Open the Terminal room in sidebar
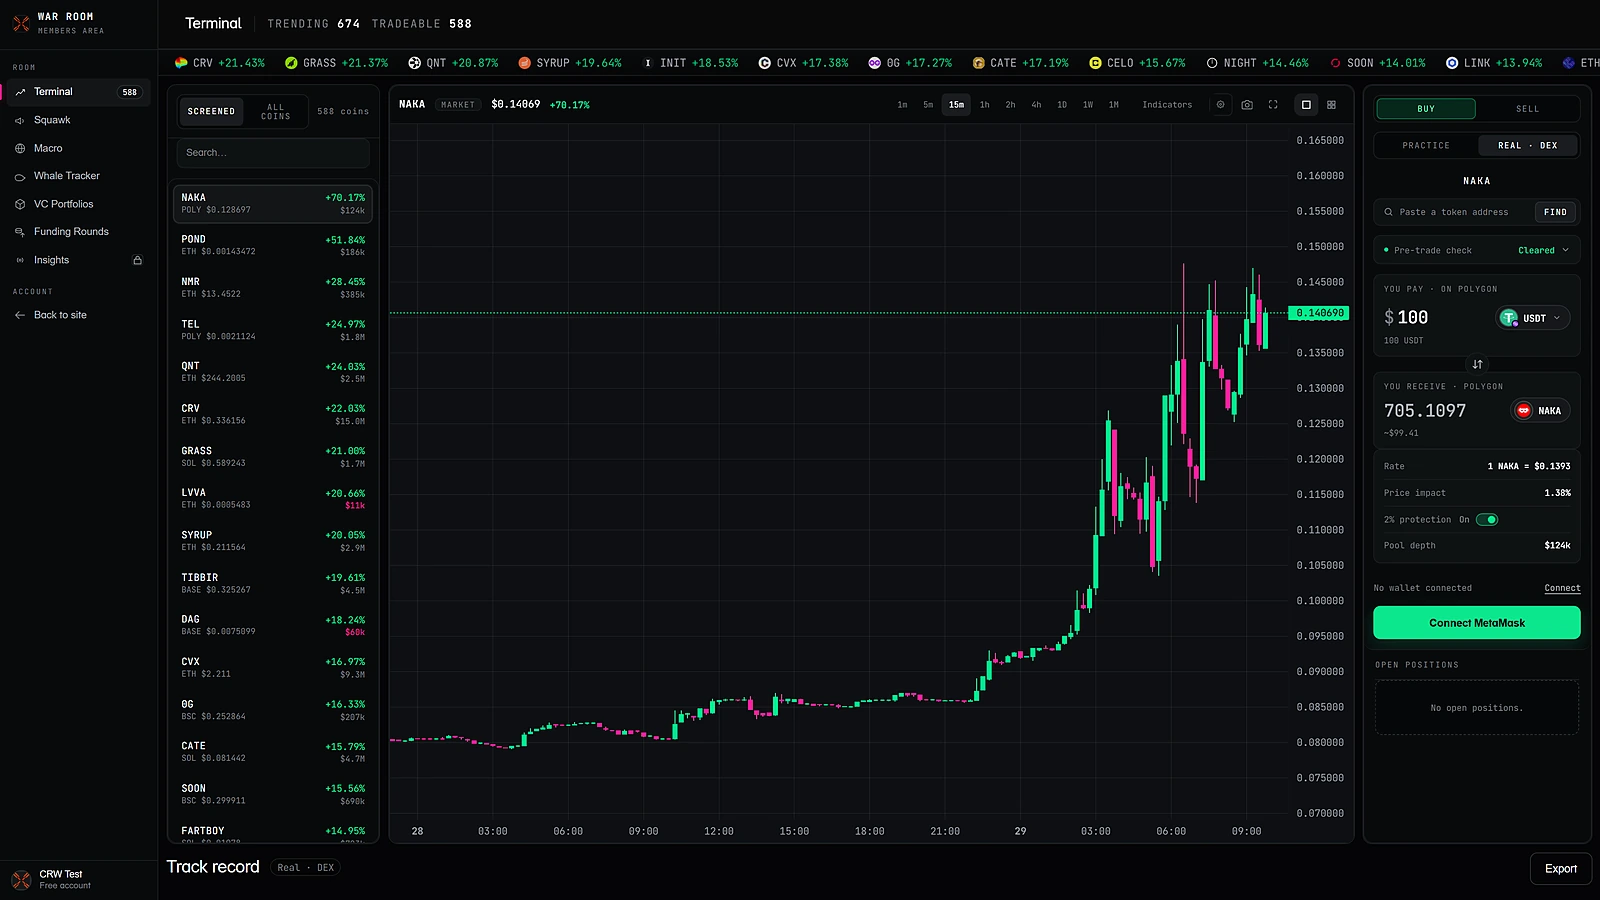Screen dimensions: 1600x900 79,92
